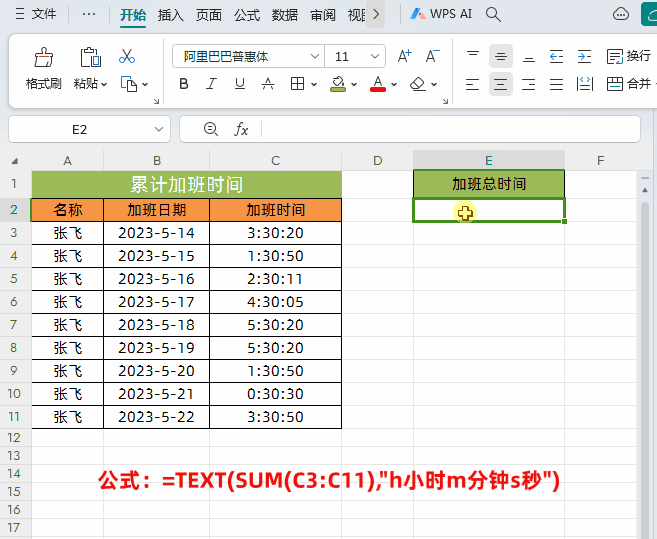Image resolution: width=657 pixels, height=539 pixels.
Task: Apply the red font color
Action: click(378, 84)
